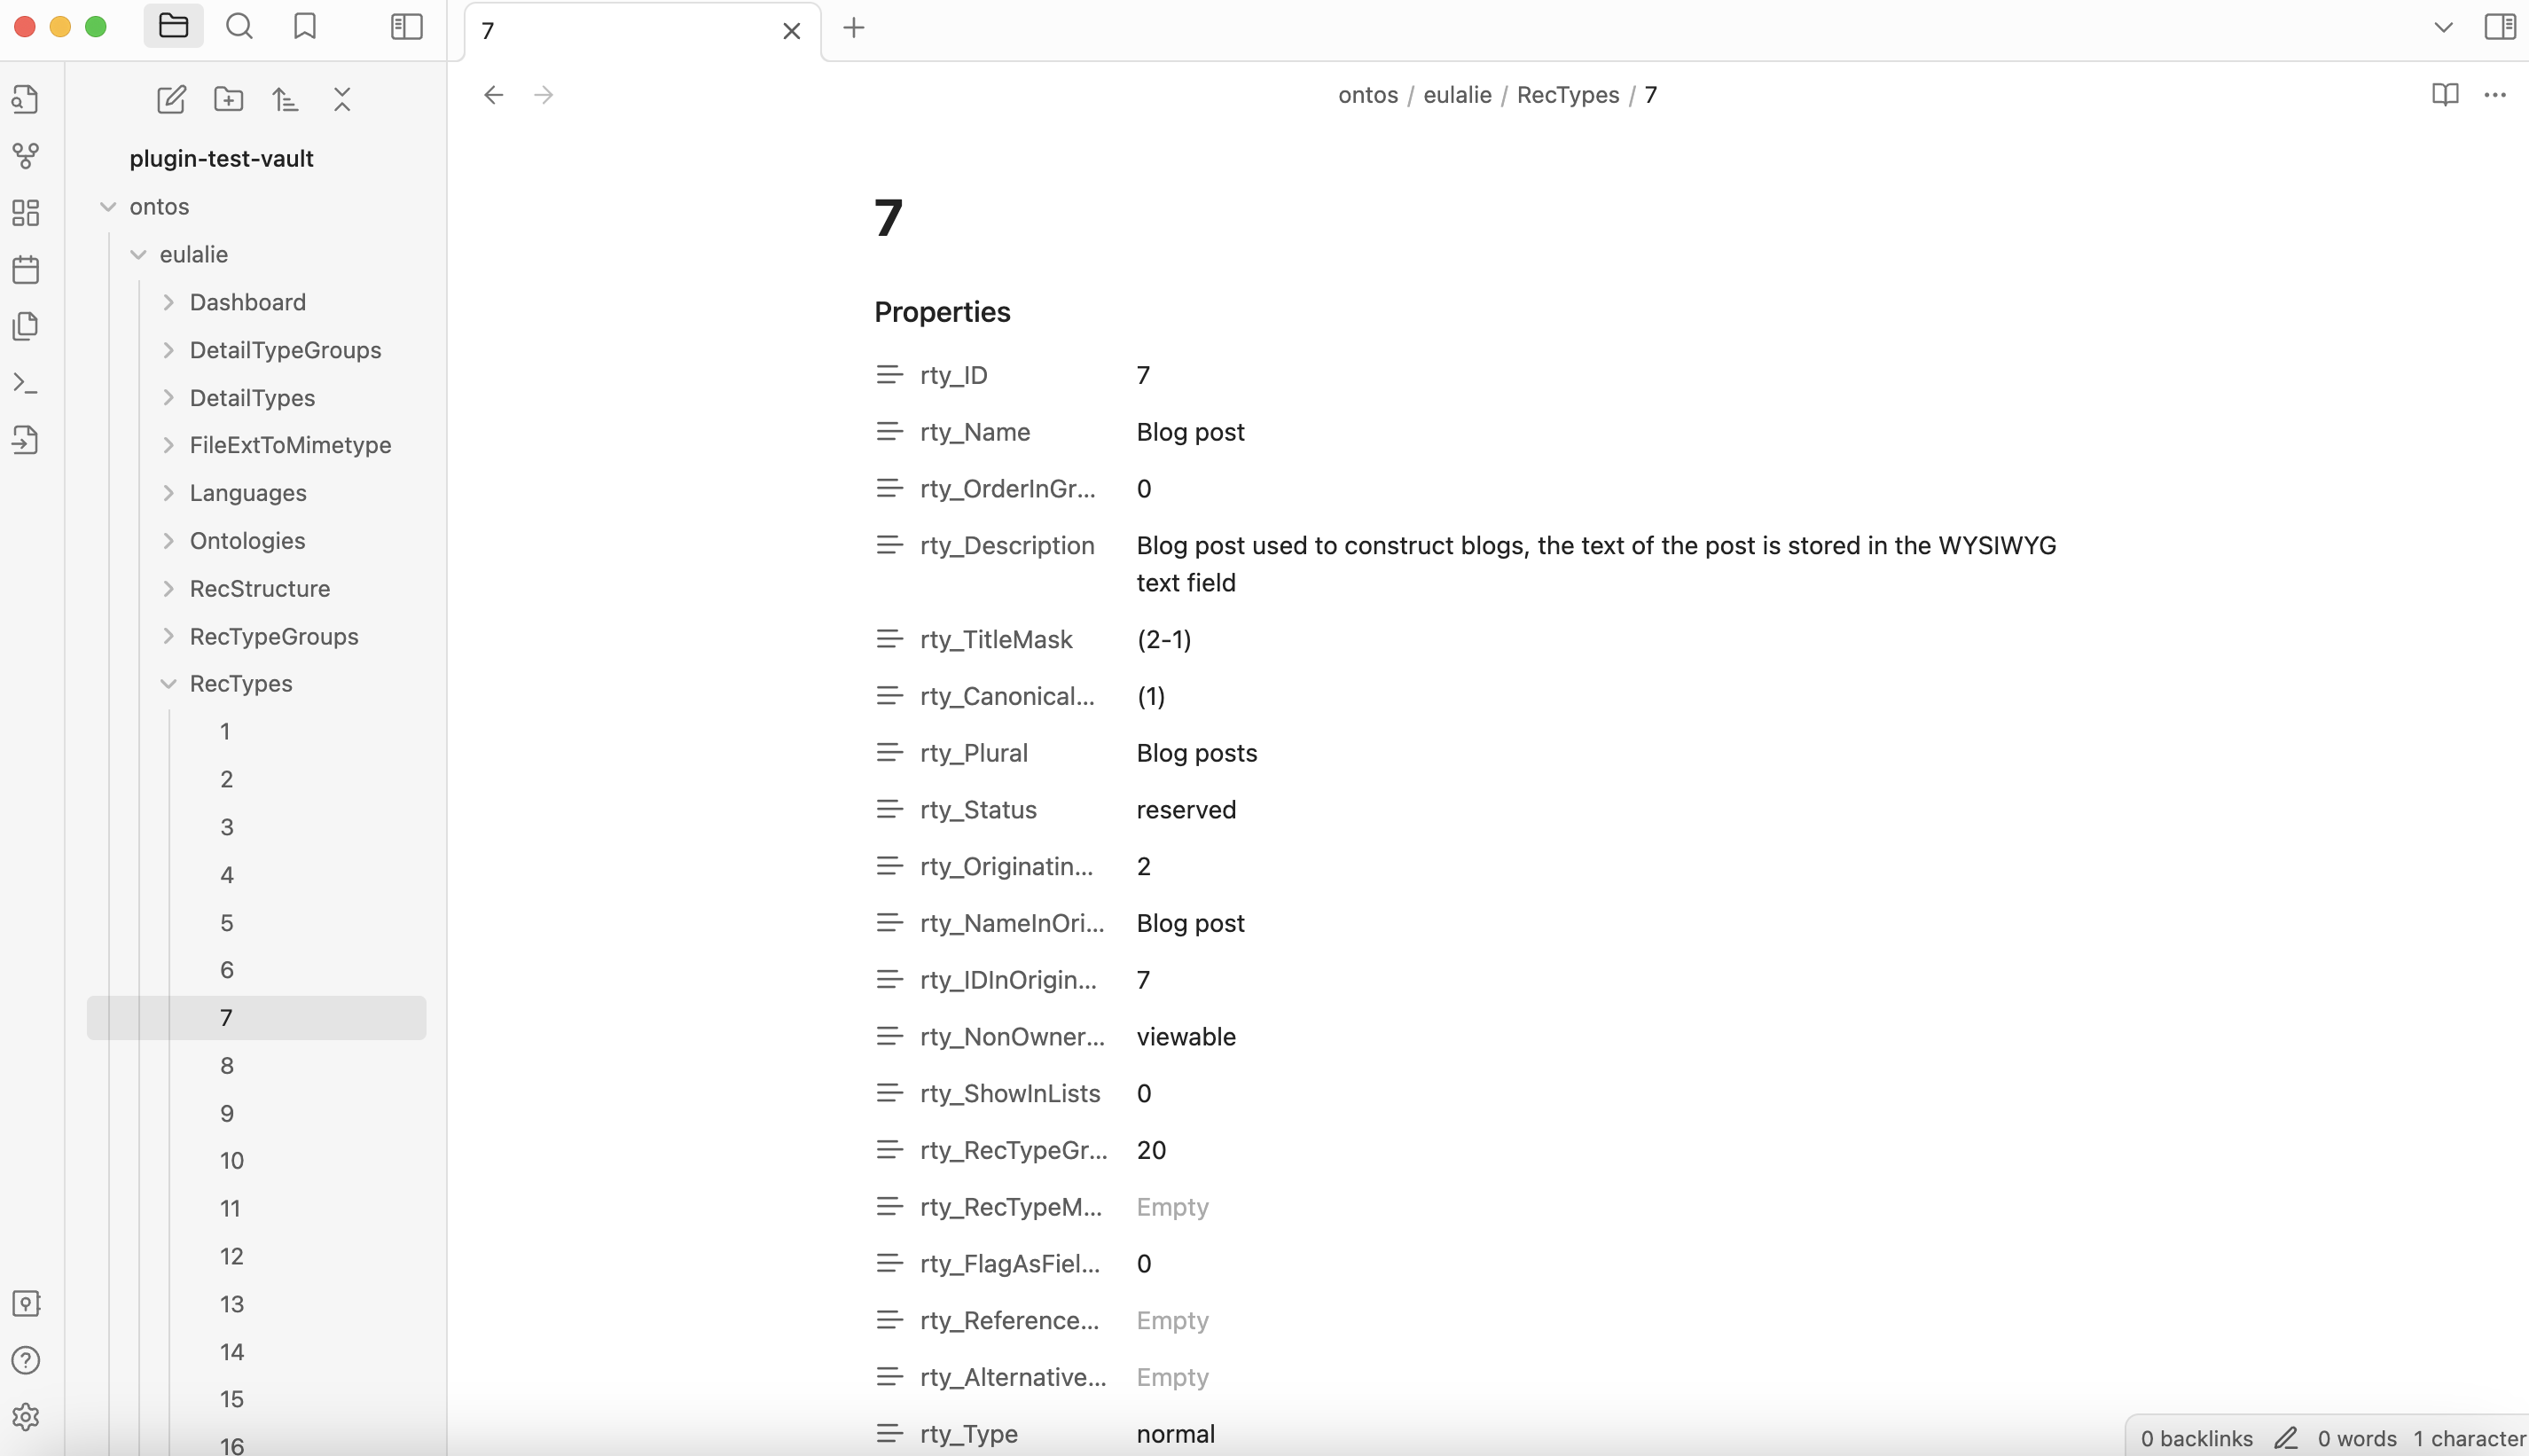
Task: Toggle the right sidebar
Action: coord(2499,26)
